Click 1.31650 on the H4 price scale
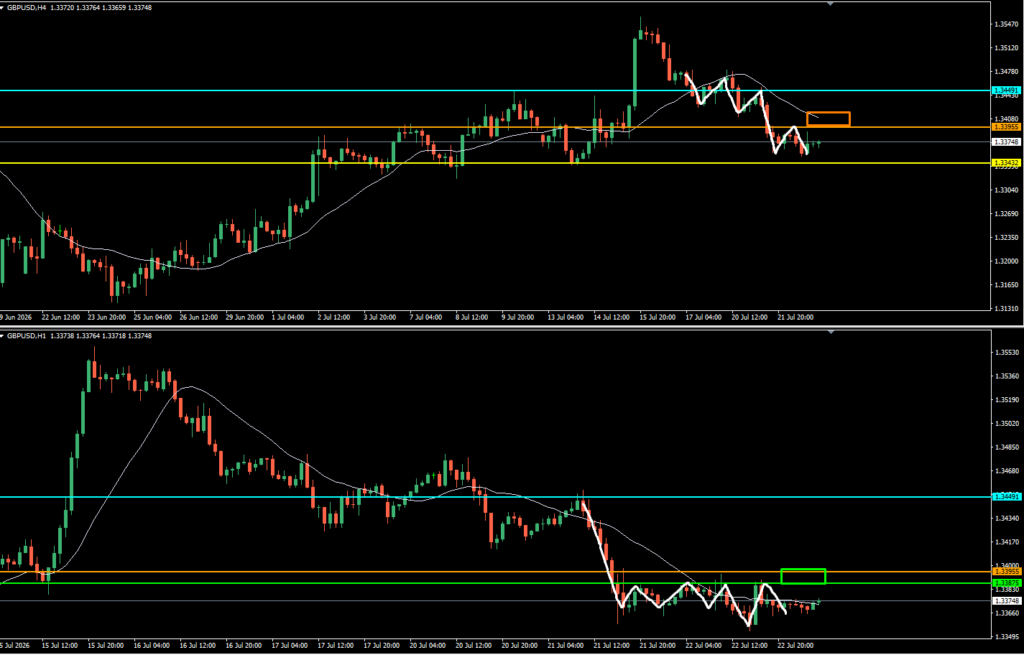 (x=1006, y=285)
